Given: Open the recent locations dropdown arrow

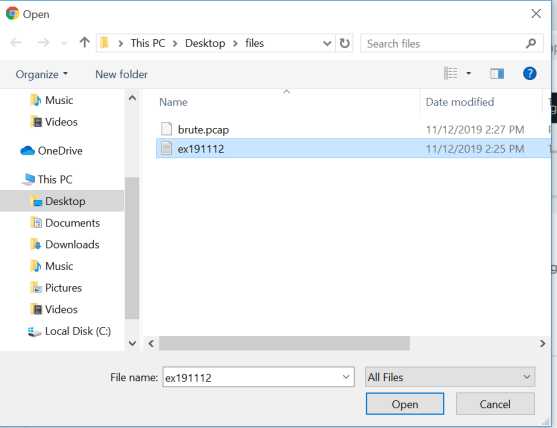Looking at the screenshot, I should [x=64, y=43].
